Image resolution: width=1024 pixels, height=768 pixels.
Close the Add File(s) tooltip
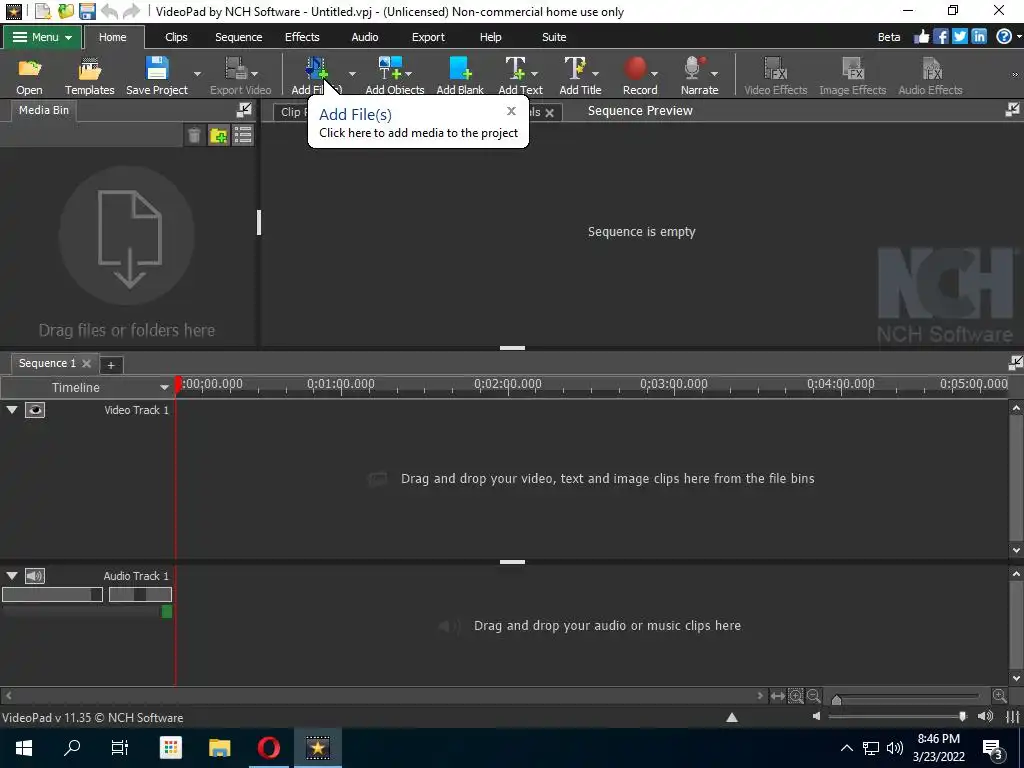(511, 111)
